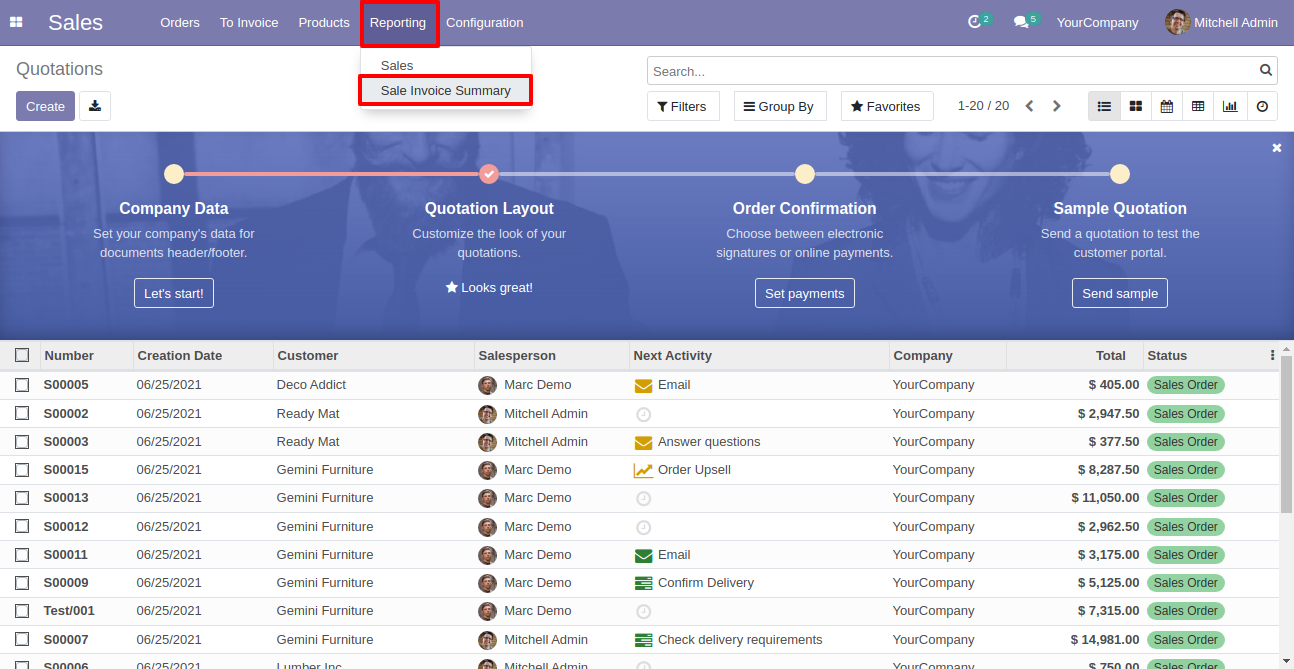Open the Favorites dropdown
1294x669 pixels.
pyautogui.click(x=887, y=106)
